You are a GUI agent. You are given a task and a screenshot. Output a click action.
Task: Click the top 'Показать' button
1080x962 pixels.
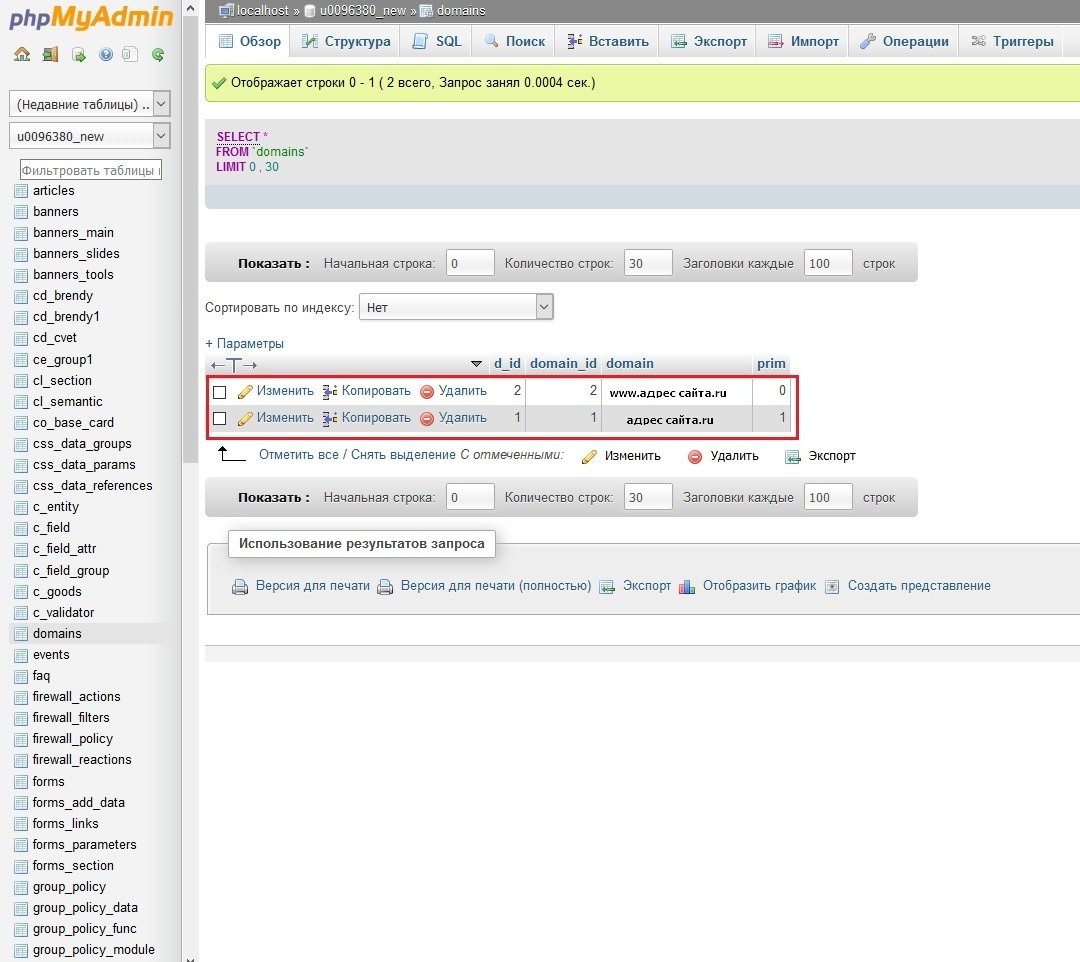click(x=273, y=264)
